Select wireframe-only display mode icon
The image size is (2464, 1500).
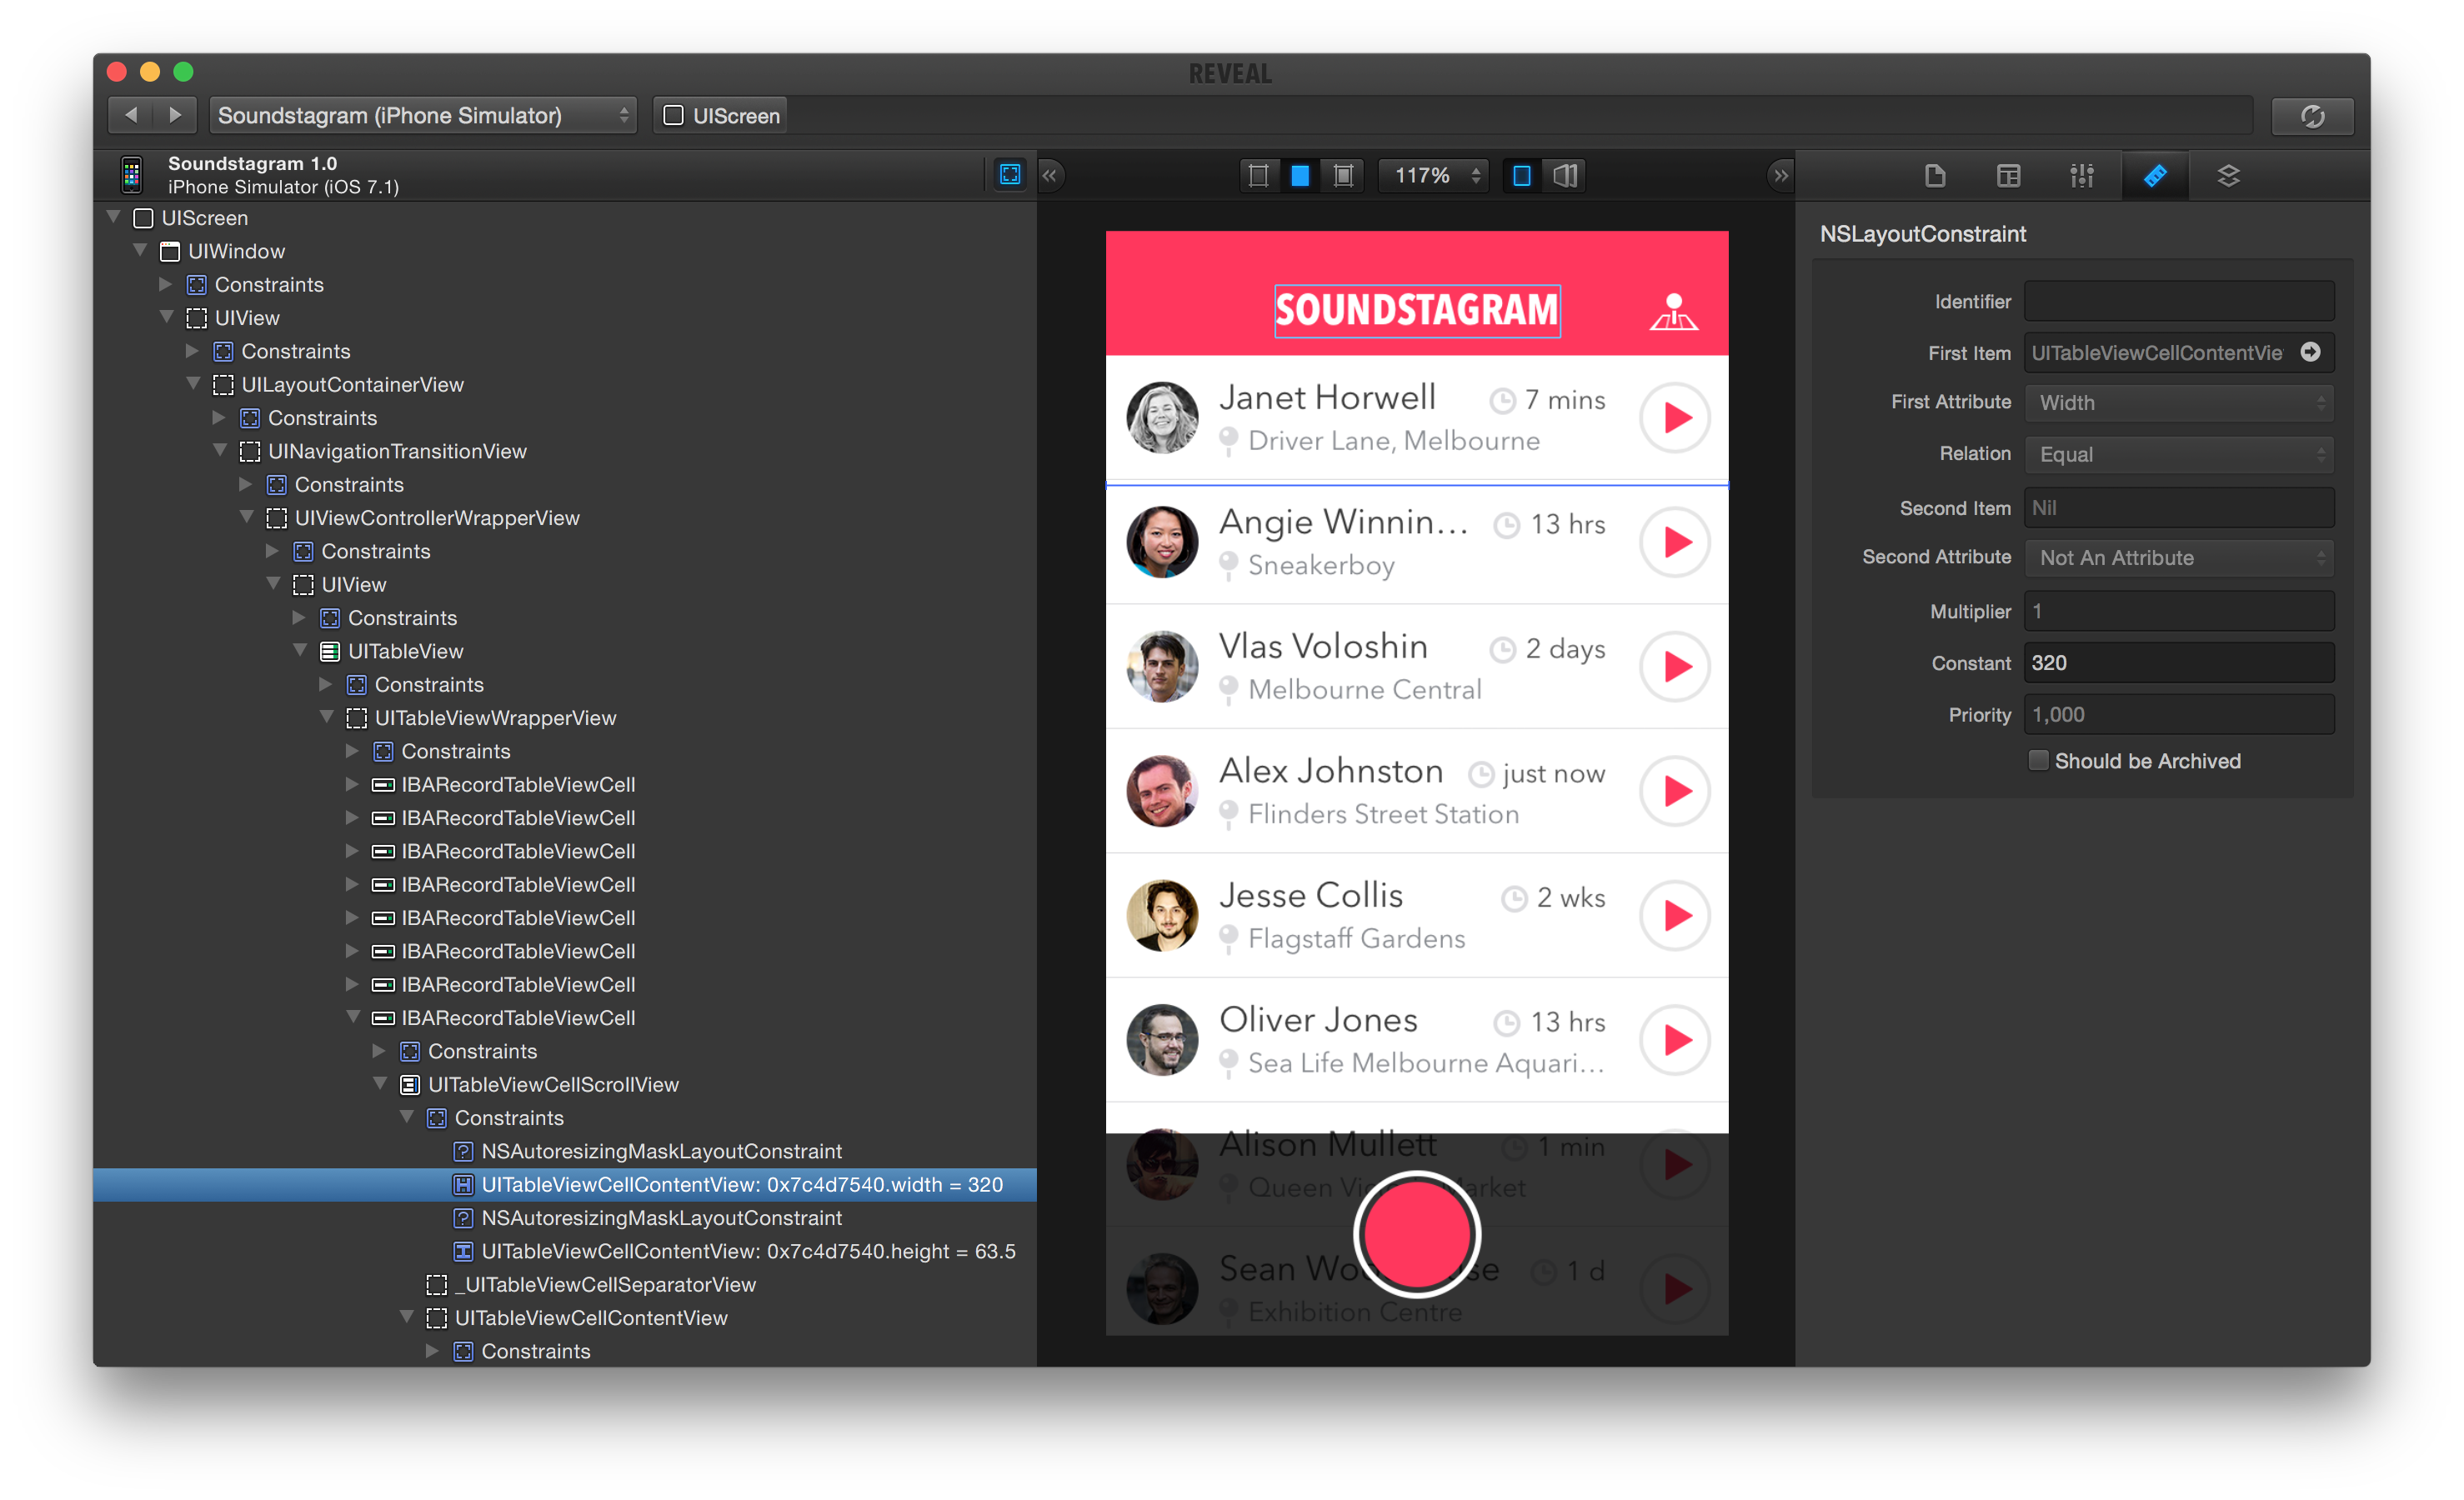point(1258,176)
